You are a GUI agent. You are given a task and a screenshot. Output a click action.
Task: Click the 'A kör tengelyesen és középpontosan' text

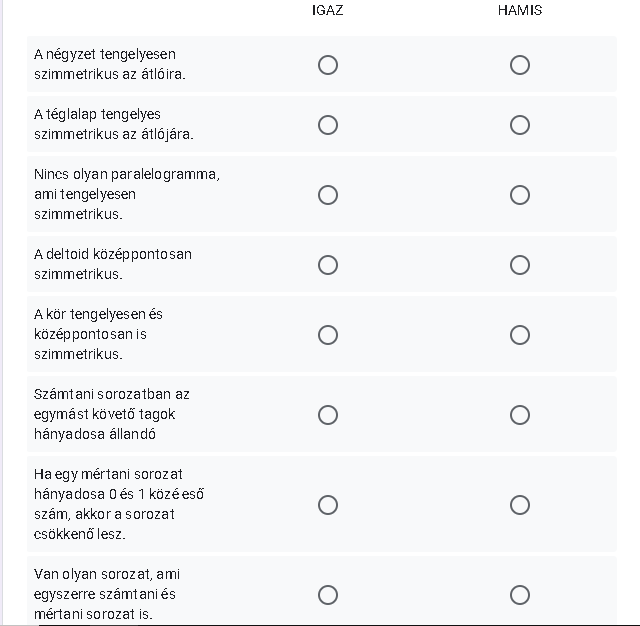[98, 334]
